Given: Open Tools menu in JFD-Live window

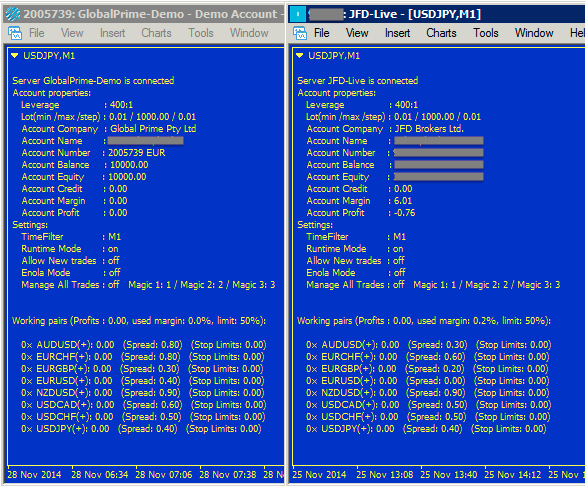Looking at the screenshot, I should tap(486, 33).
